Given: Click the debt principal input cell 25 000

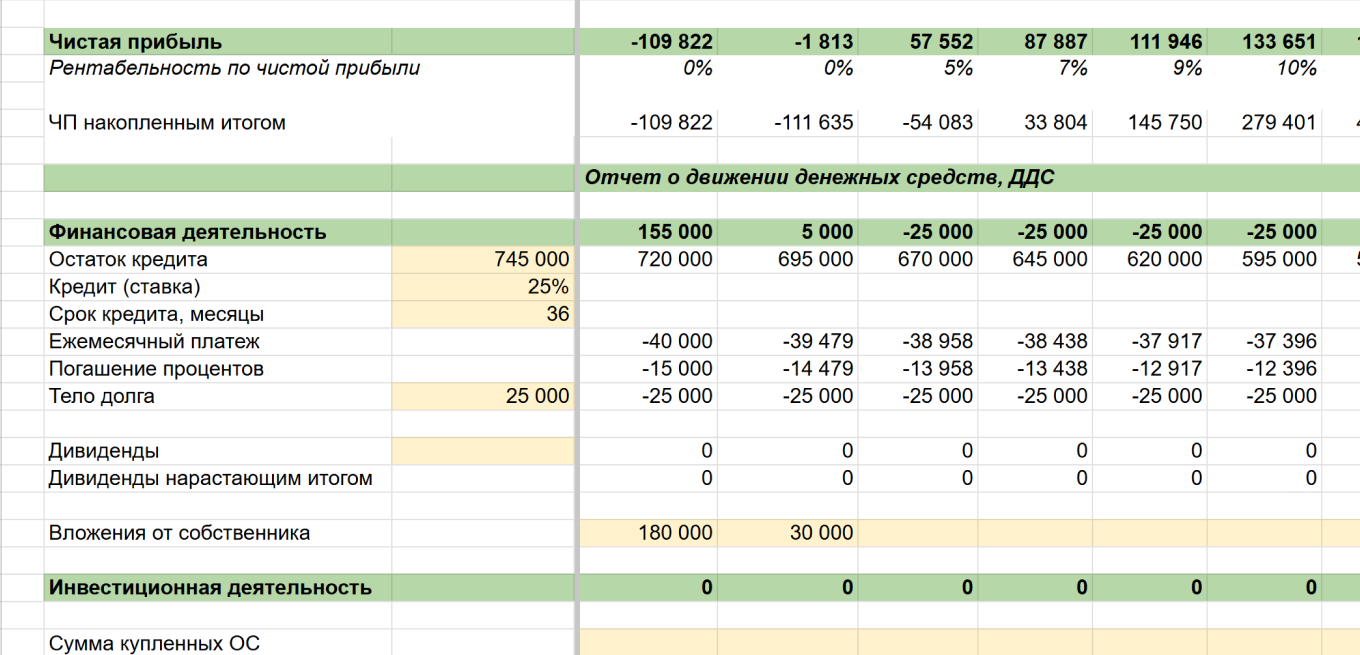Looking at the screenshot, I should point(483,396).
